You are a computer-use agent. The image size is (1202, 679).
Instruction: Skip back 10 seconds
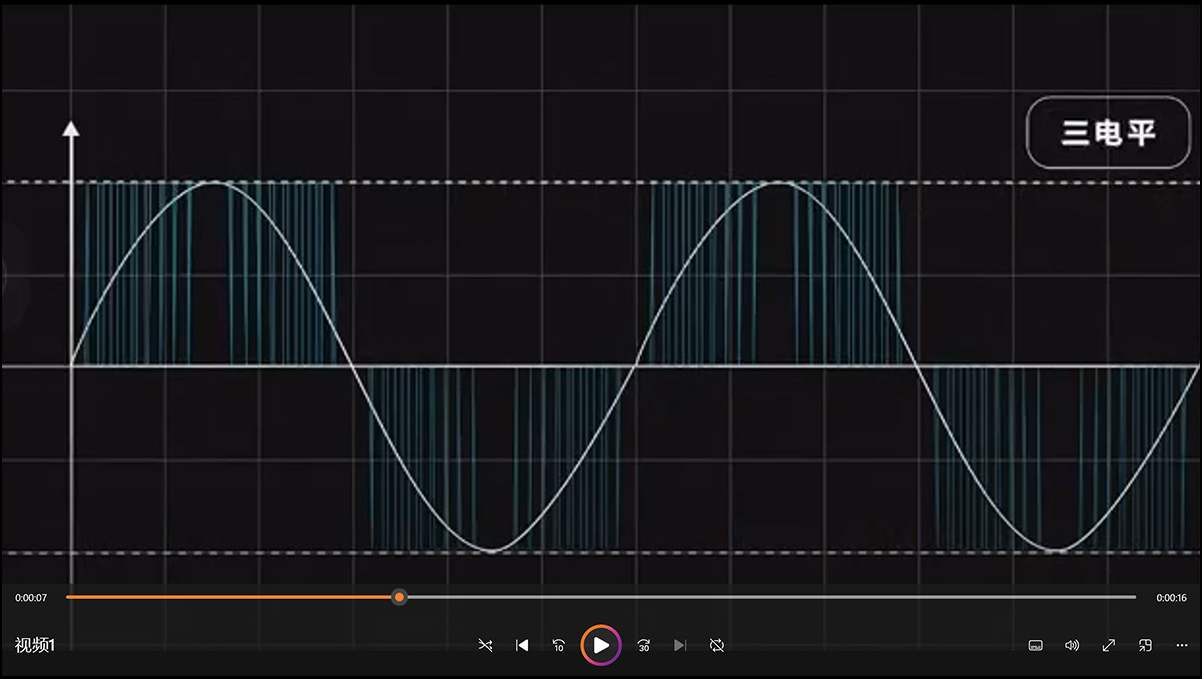(559, 646)
